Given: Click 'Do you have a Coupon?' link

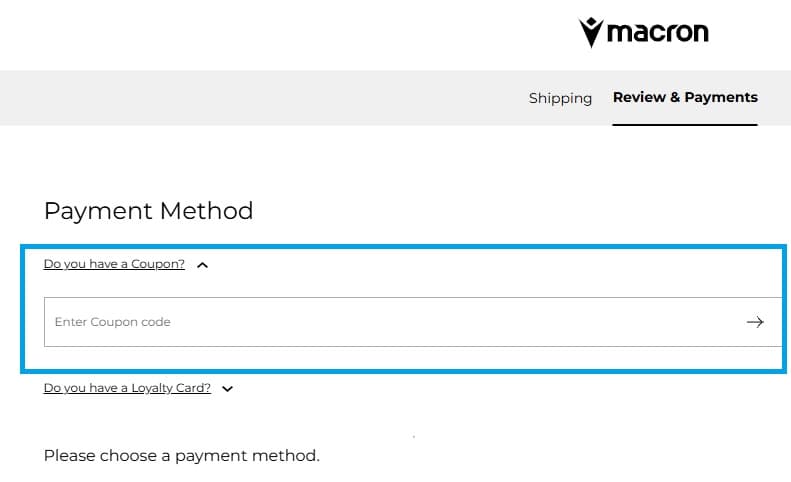Looking at the screenshot, I should click(114, 264).
